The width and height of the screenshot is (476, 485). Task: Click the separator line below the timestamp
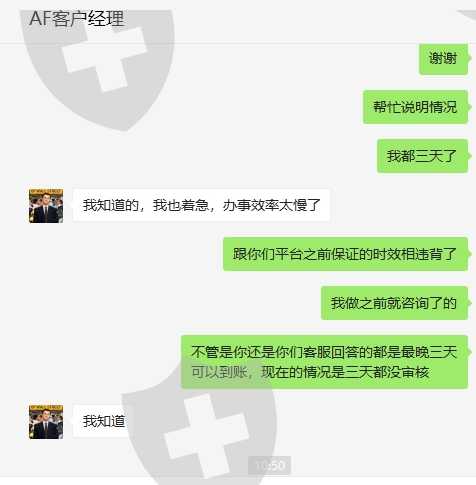point(238,477)
